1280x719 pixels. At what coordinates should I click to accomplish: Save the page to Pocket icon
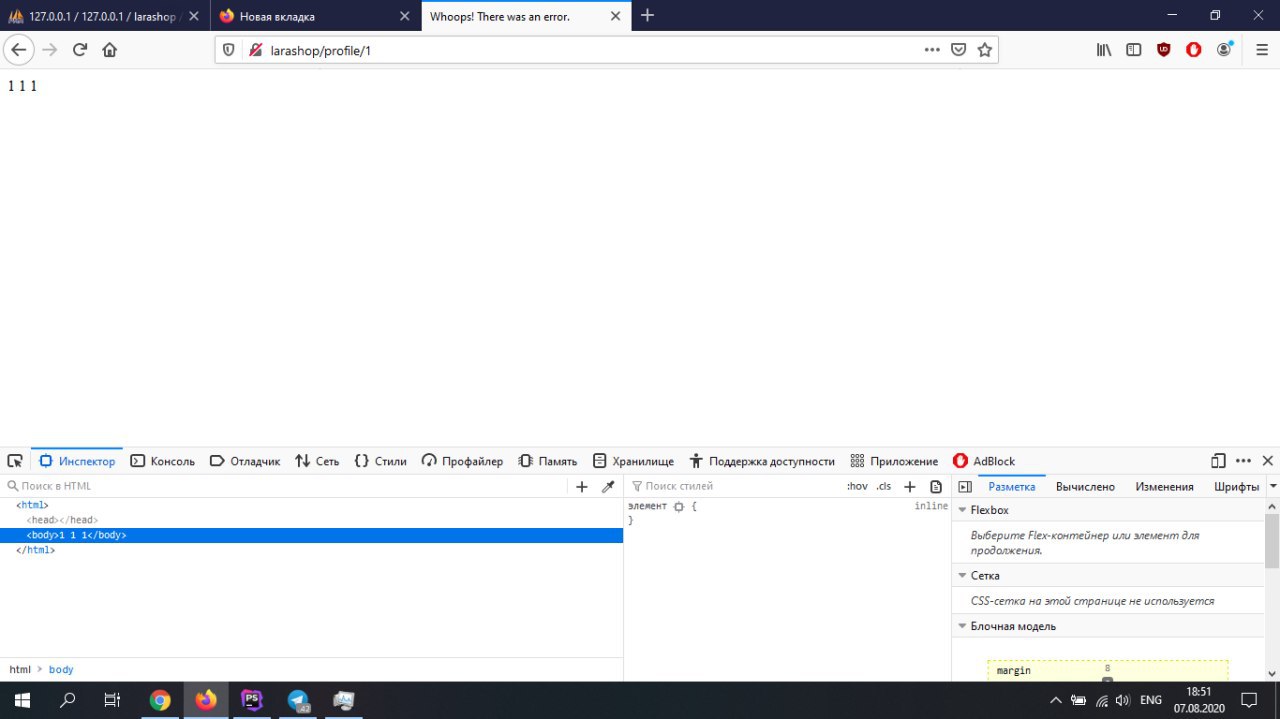(958, 50)
